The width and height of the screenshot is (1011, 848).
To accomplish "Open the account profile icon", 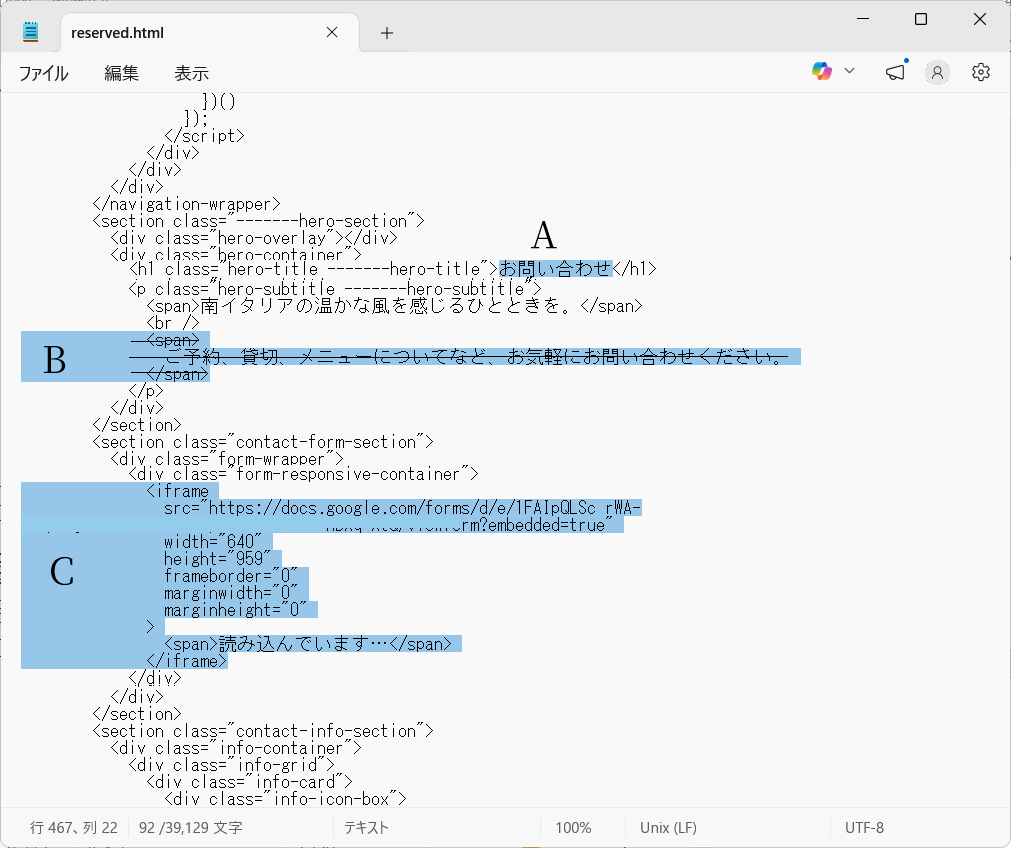I will pos(937,72).
